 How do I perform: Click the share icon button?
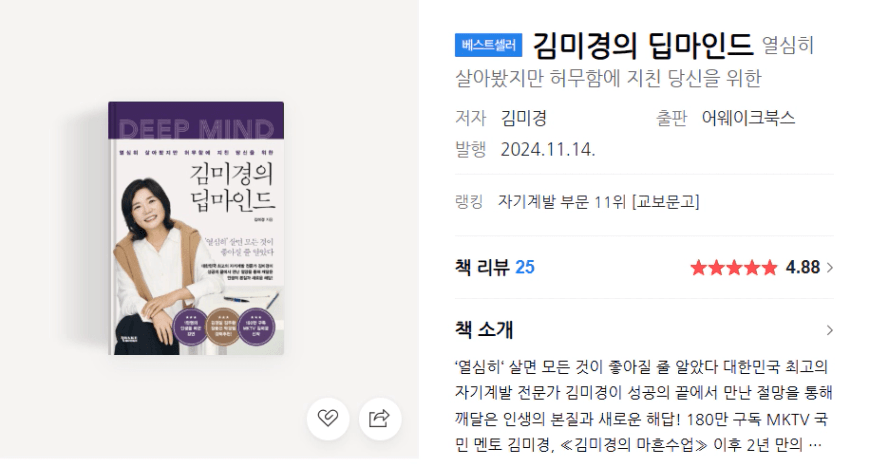coord(380,419)
